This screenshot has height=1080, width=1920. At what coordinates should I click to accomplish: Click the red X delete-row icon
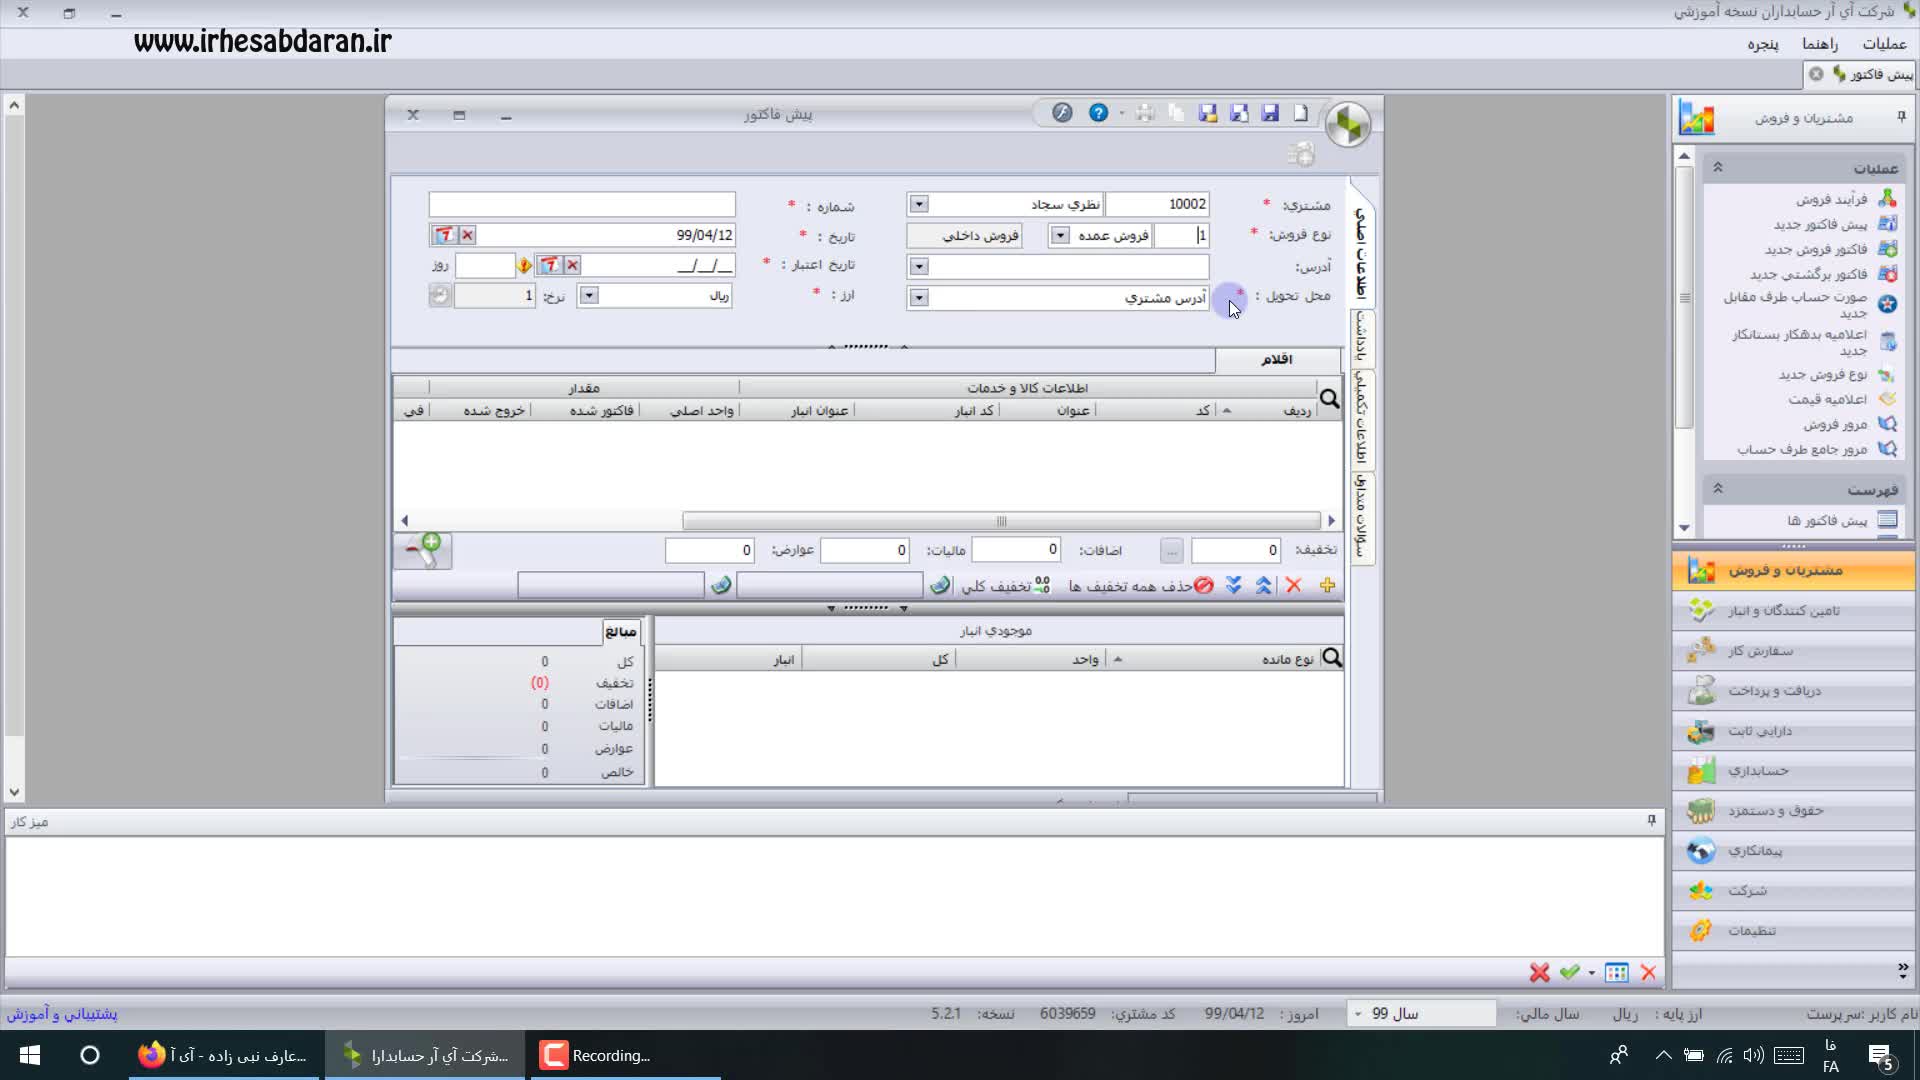1293,586
